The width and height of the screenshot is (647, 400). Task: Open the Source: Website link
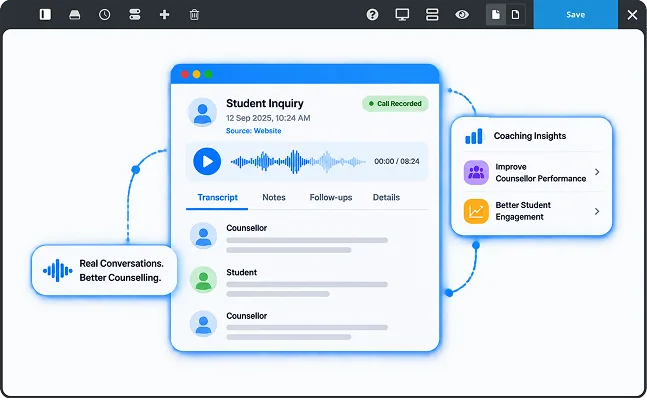click(253, 131)
